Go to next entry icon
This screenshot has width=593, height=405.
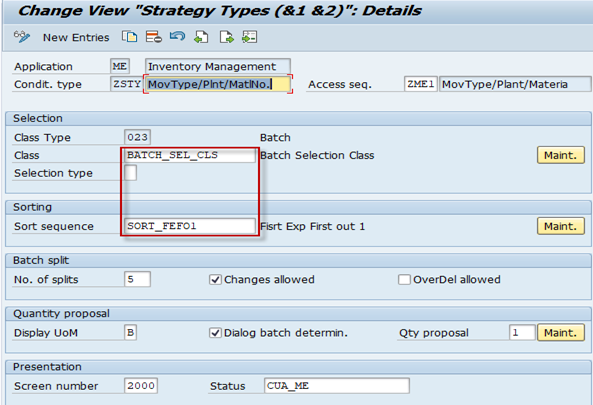[x=226, y=37]
